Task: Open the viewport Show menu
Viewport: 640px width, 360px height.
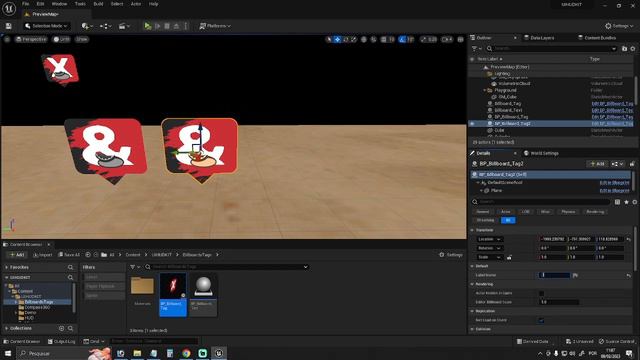Action: (82, 39)
